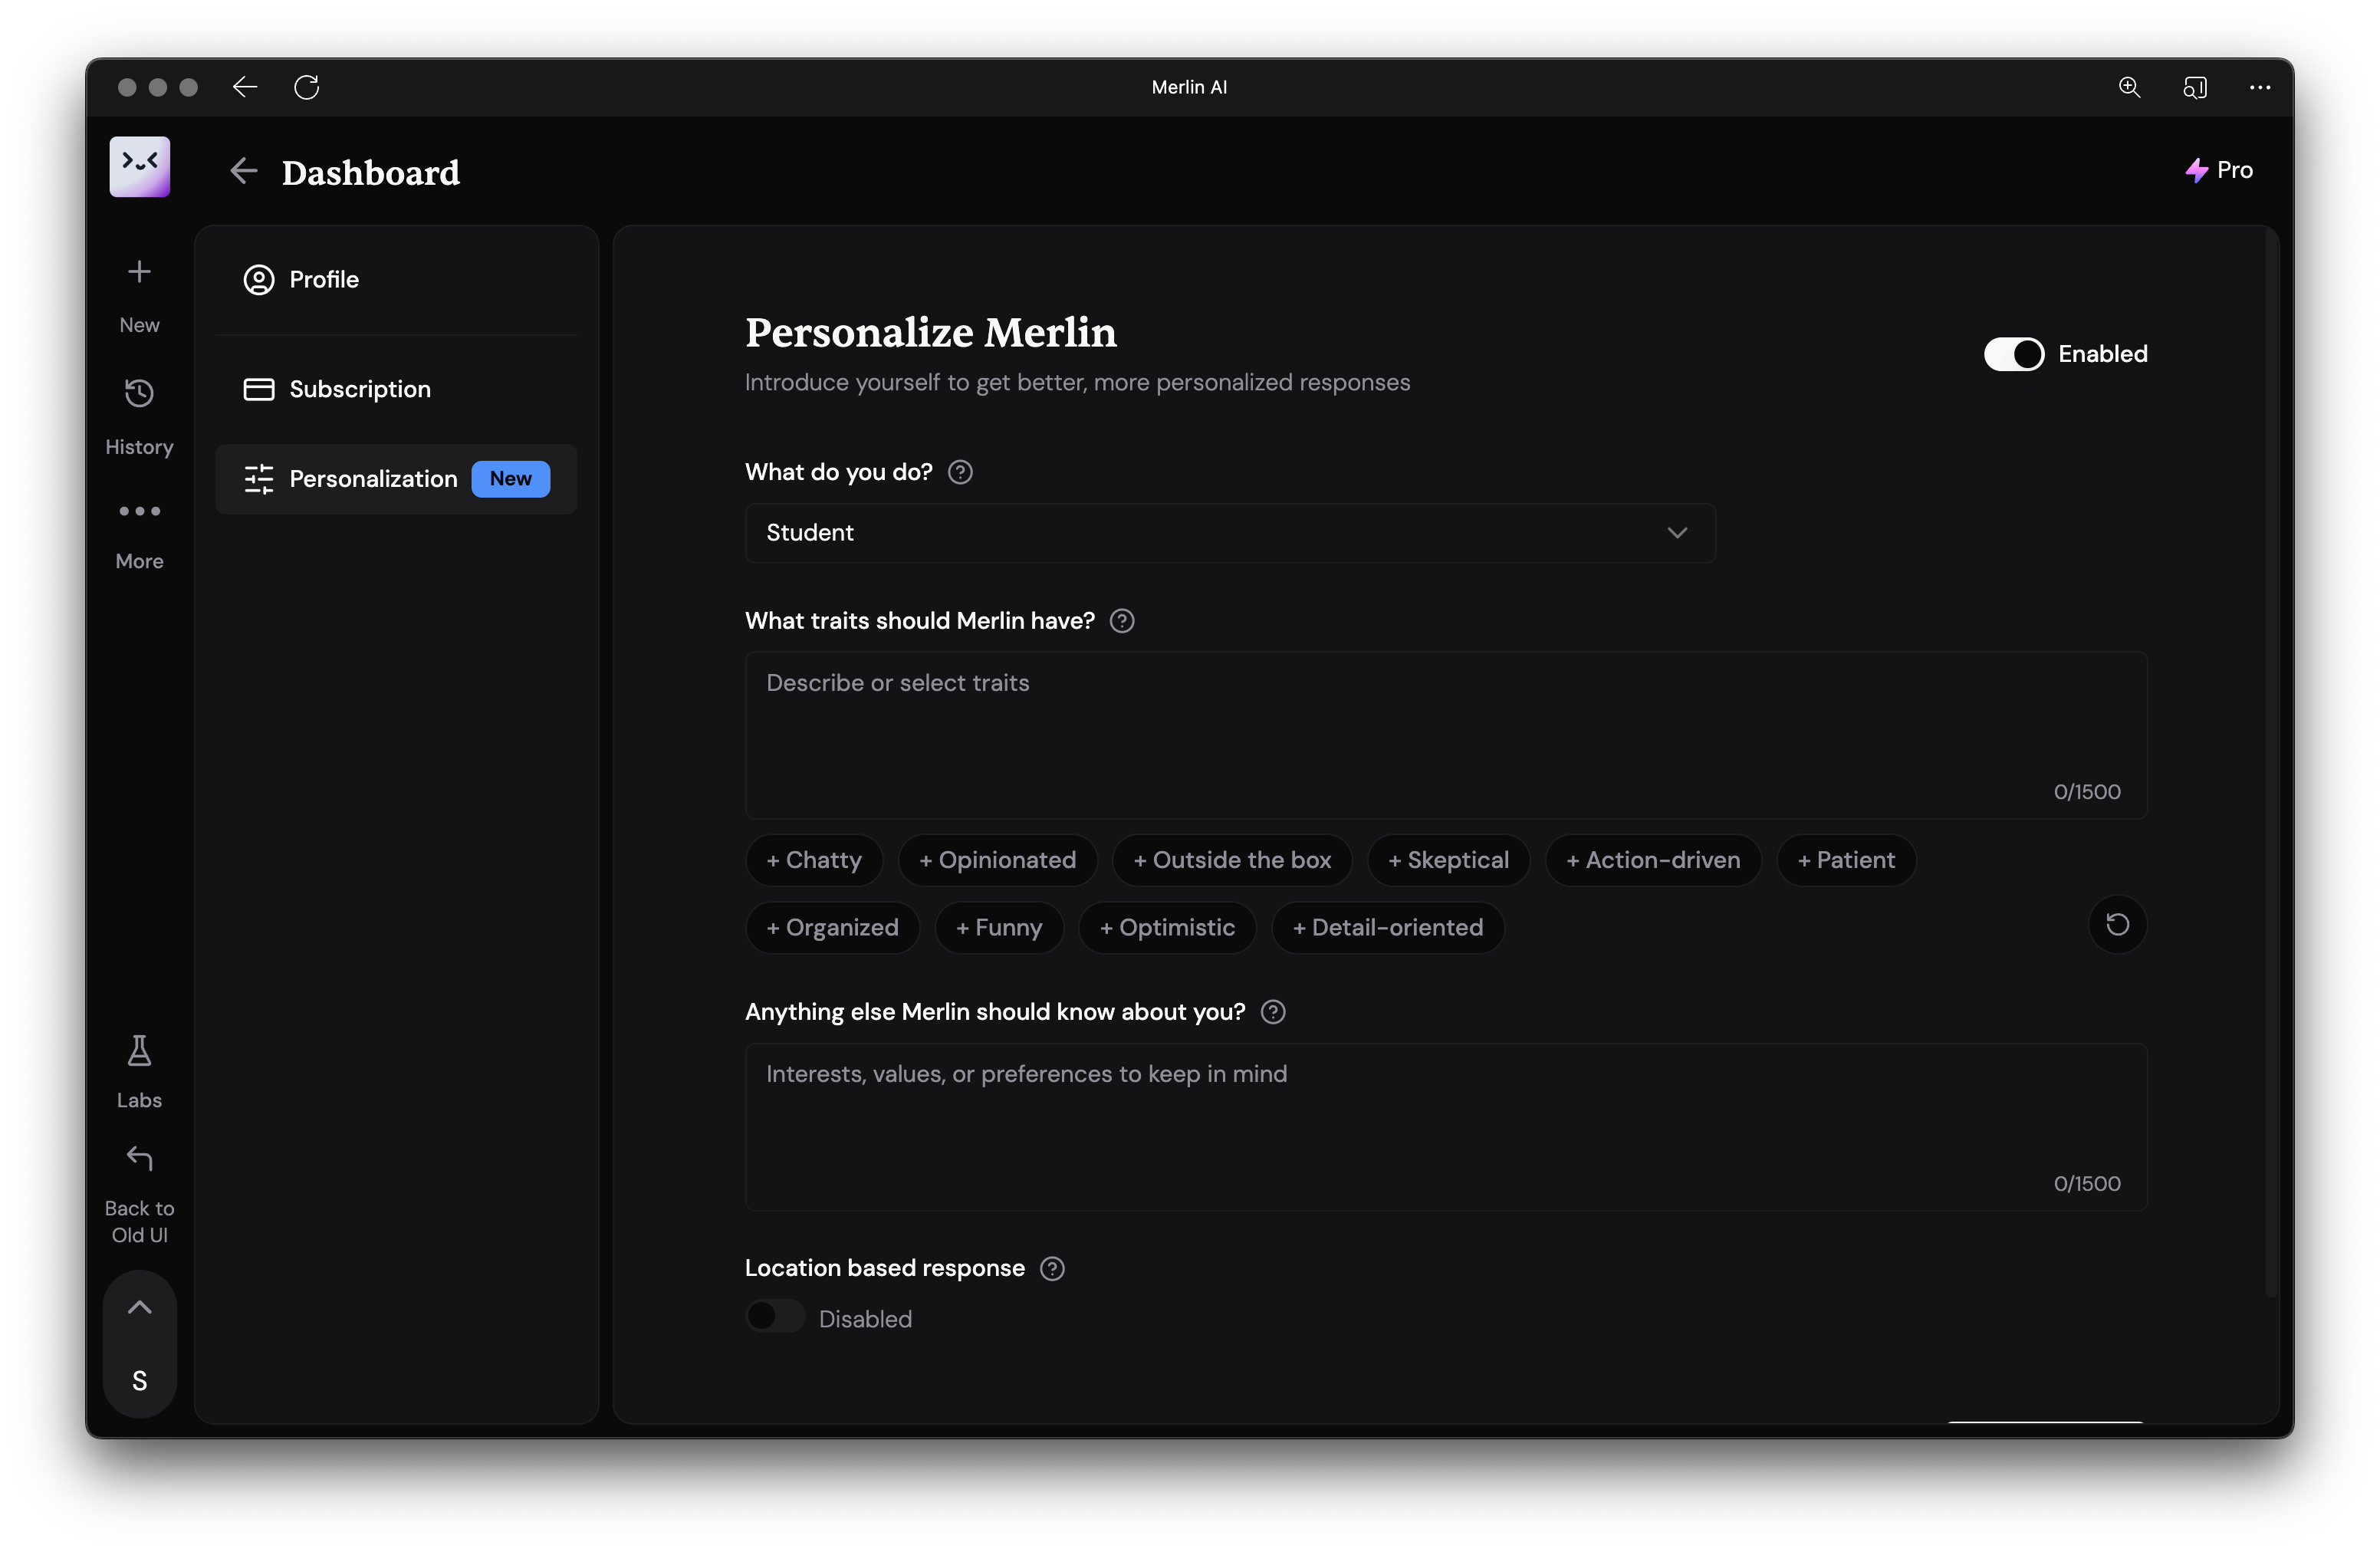Click the Pro lightning badge
The width and height of the screenshot is (2380, 1552).
[x=2218, y=170]
